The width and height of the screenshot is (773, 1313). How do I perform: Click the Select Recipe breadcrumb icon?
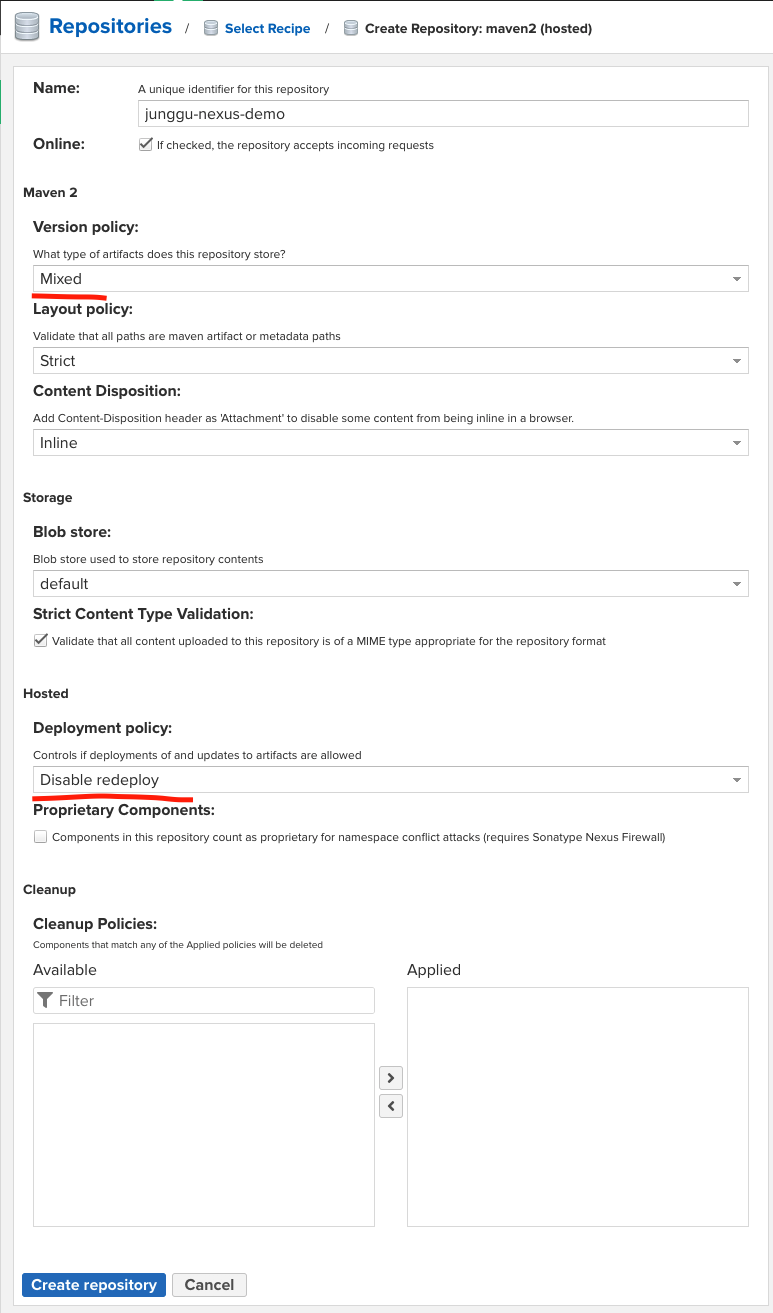tap(211, 29)
